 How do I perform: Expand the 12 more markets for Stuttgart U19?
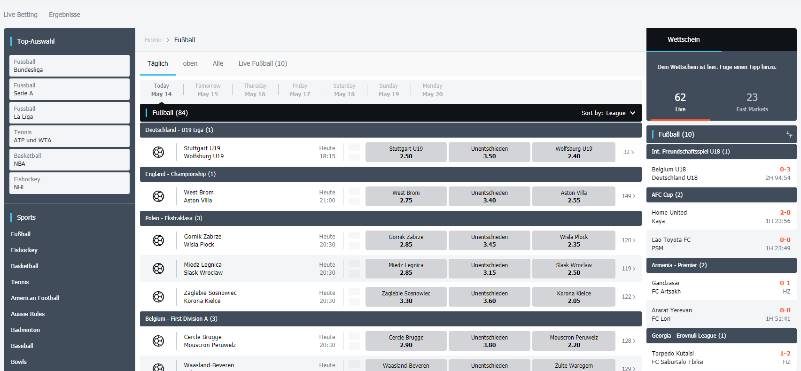tap(628, 152)
